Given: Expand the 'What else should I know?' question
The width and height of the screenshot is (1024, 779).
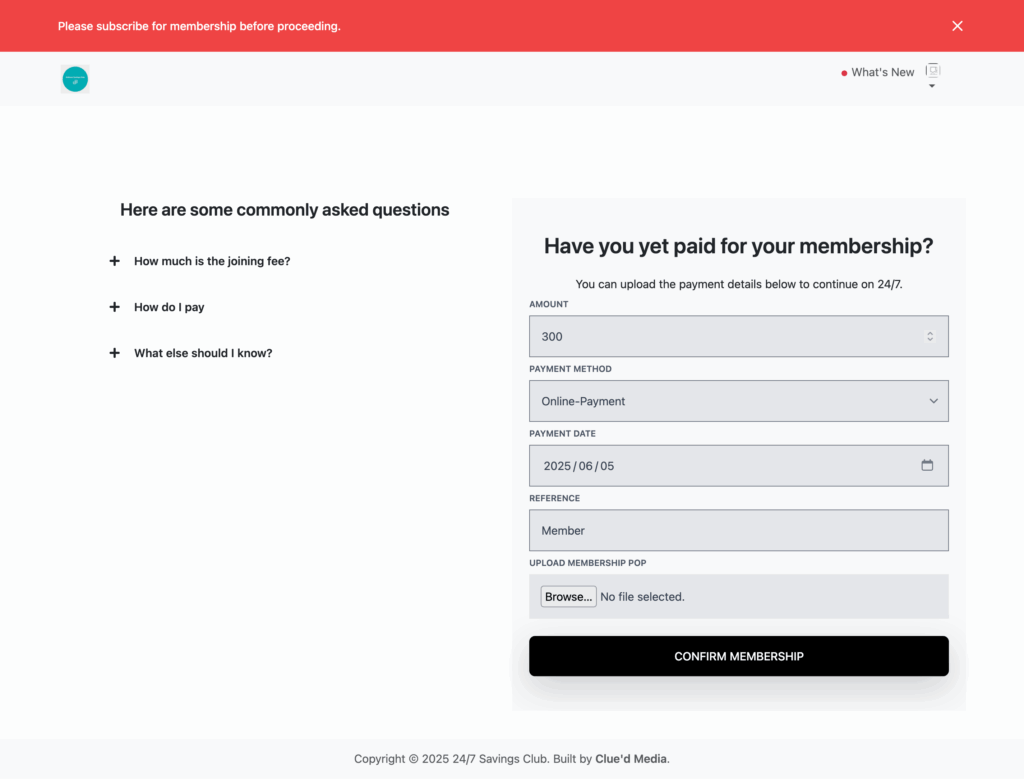Looking at the screenshot, I should pyautogui.click(x=202, y=353).
